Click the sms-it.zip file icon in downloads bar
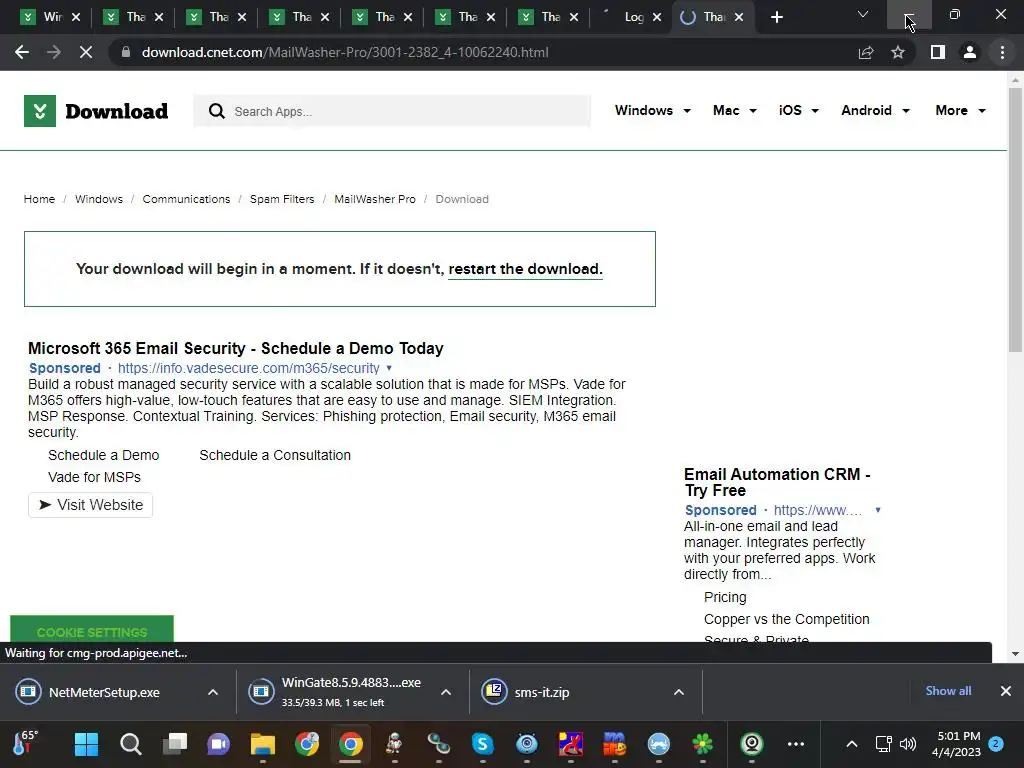The width and height of the screenshot is (1024, 768). (494, 692)
